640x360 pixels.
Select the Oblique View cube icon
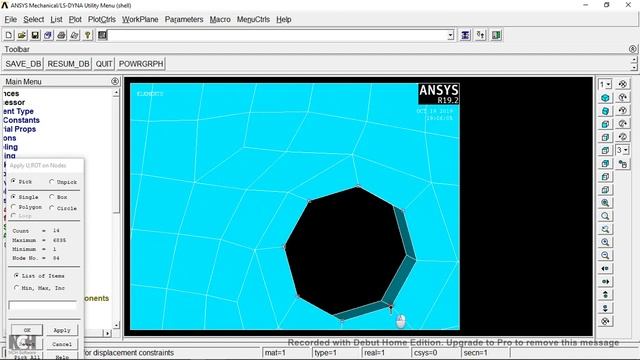[x=605, y=111]
